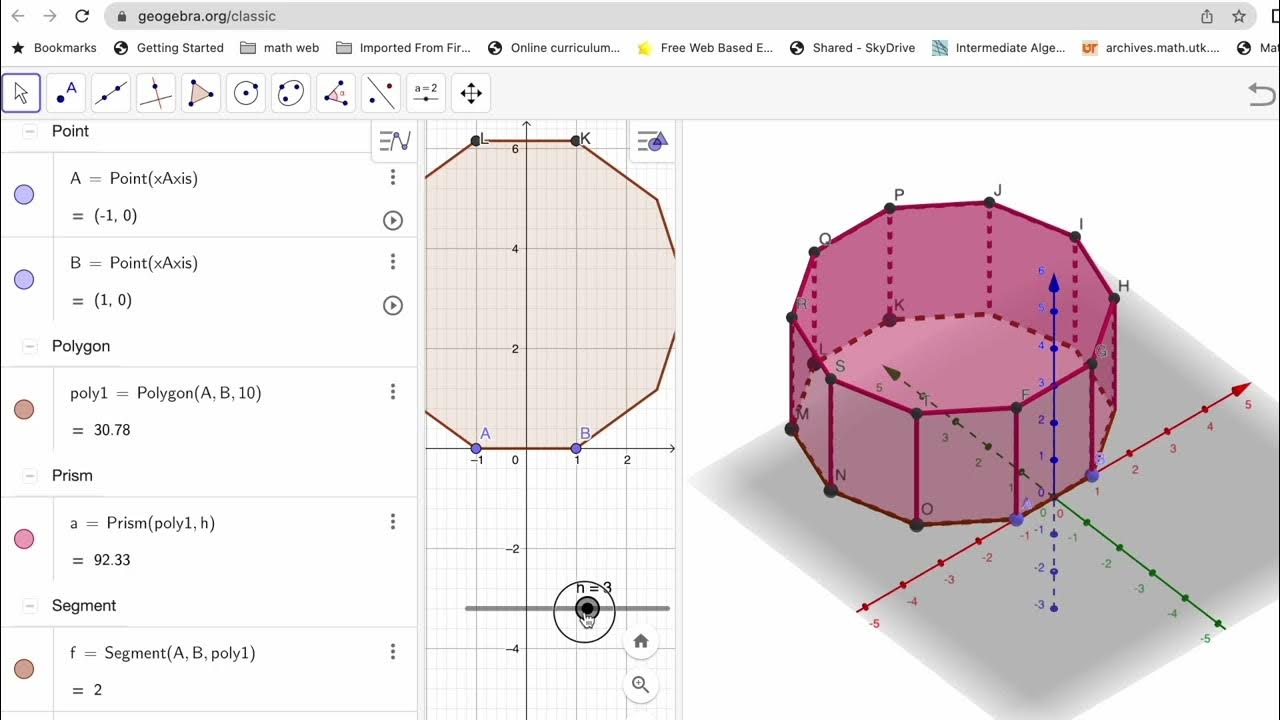Select the Reflect about Line tool
The height and width of the screenshot is (720, 1280).
point(381,93)
